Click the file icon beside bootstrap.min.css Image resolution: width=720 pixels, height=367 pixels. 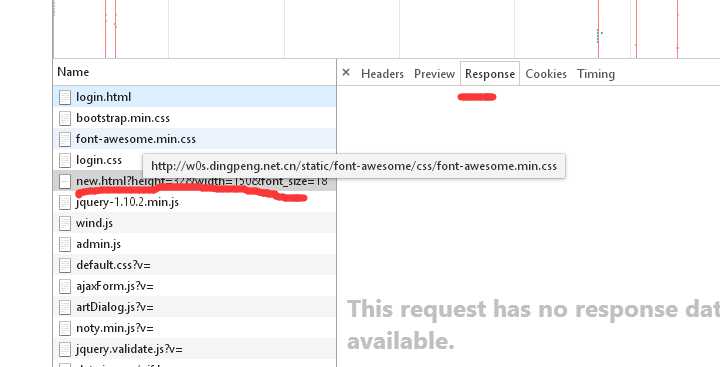65,119
